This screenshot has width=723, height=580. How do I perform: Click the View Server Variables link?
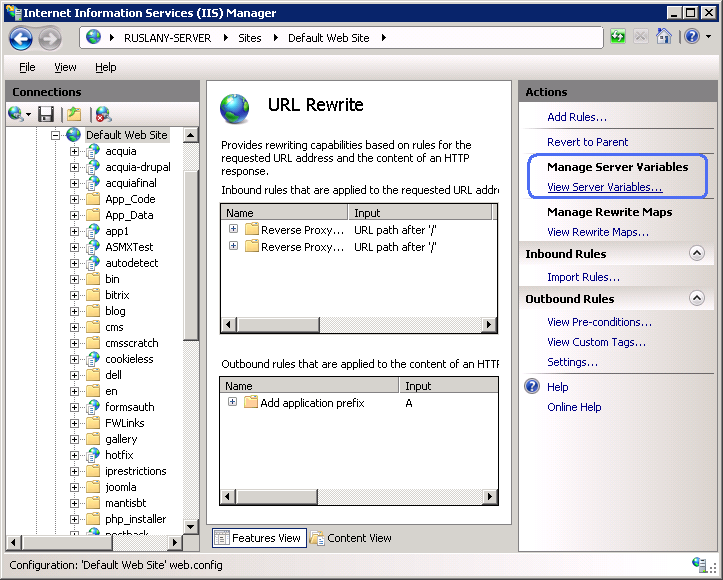point(604,187)
